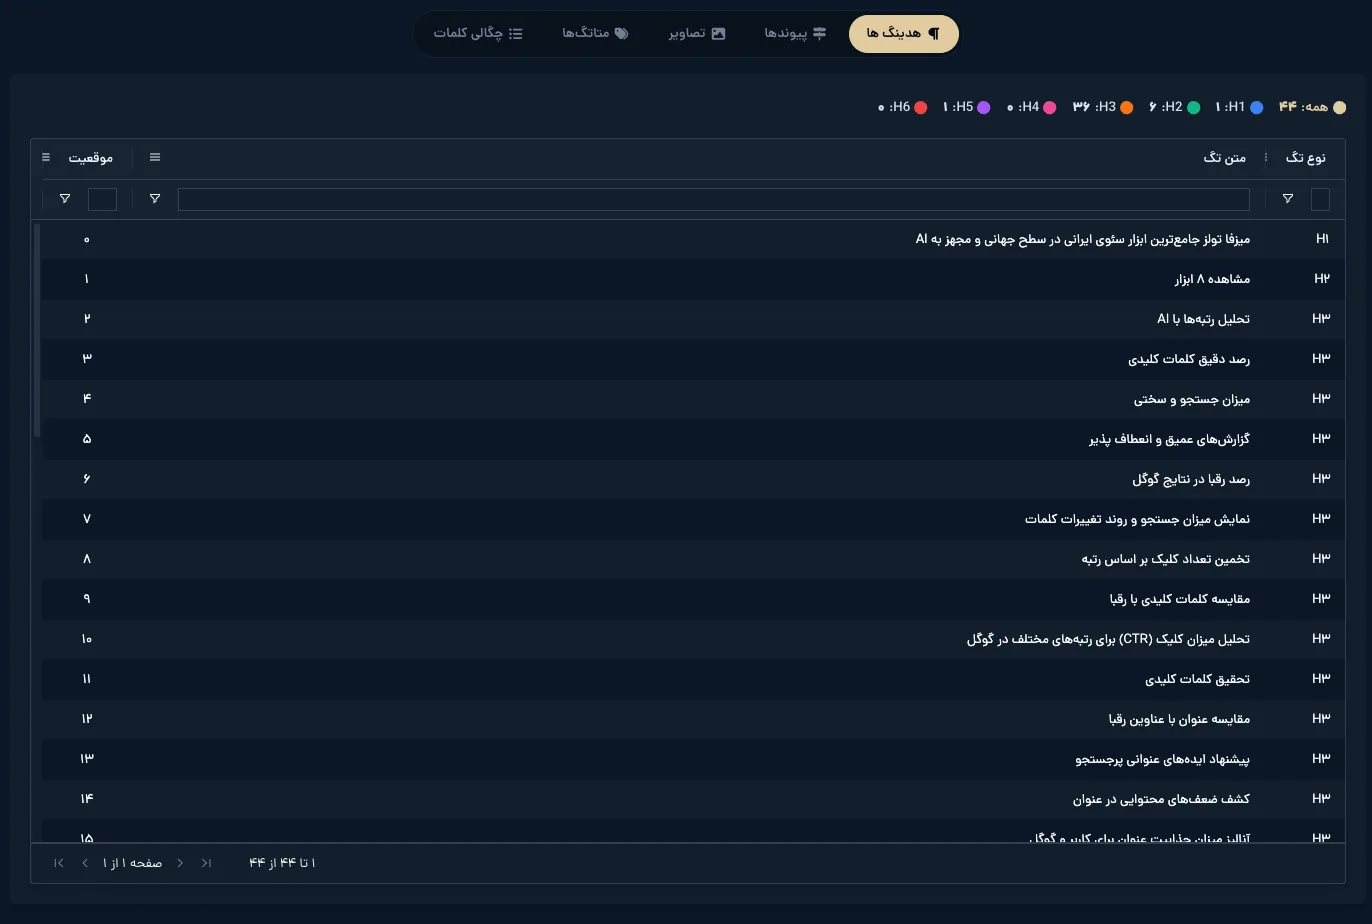Click the نوع تگ column header
The image size is (1372, 924).
point(1306,158)
